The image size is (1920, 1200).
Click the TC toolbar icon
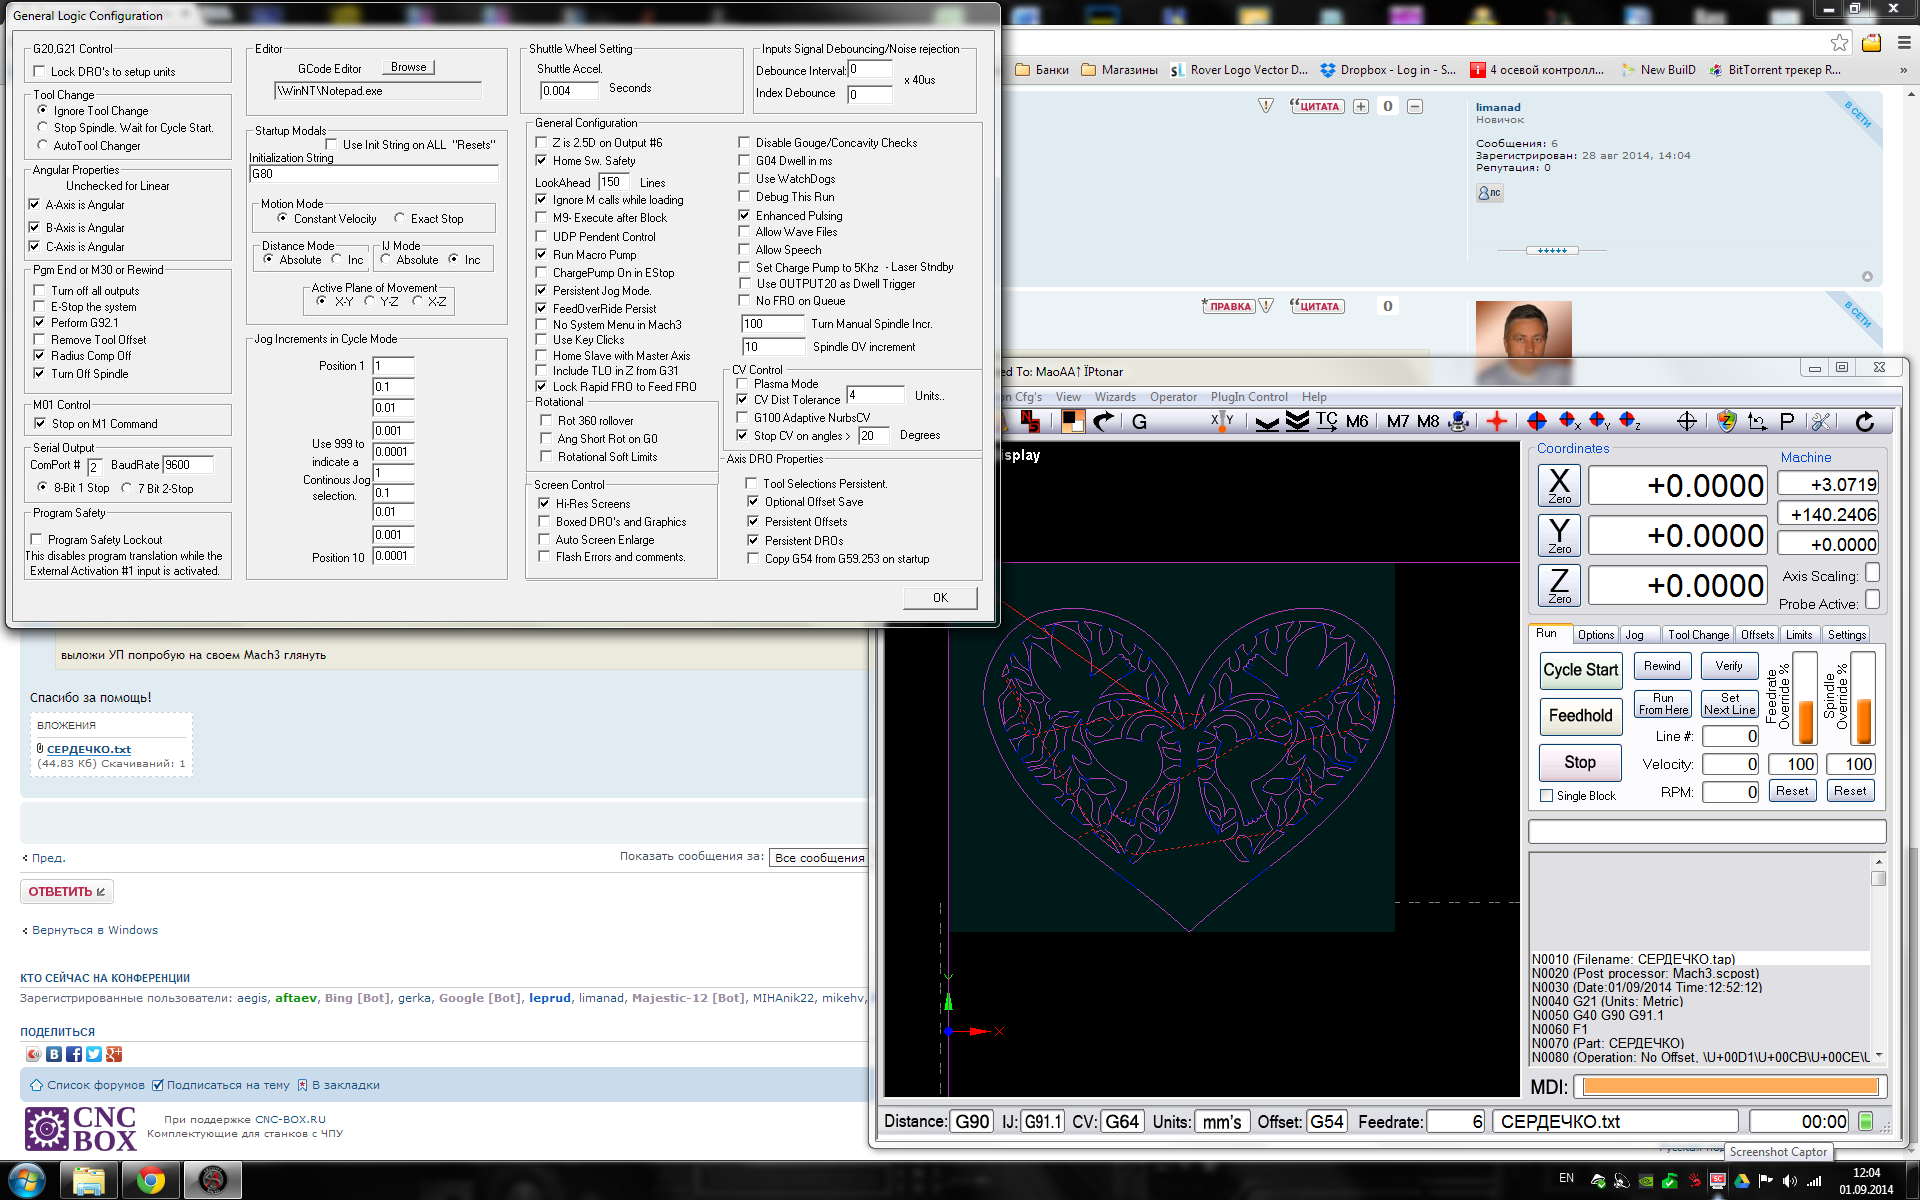click(1327, 422)
